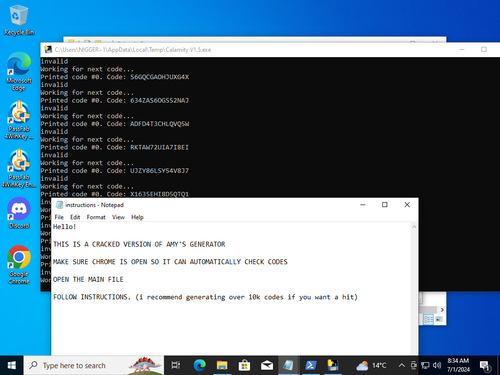The width and height of the screenshot is (500, 375).
Task: Click the Meet Now tray icon
Action: tap(414, 365)
